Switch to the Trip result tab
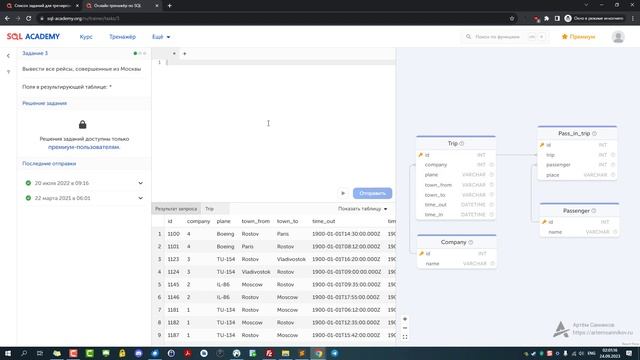 click(x=209, y=209)
